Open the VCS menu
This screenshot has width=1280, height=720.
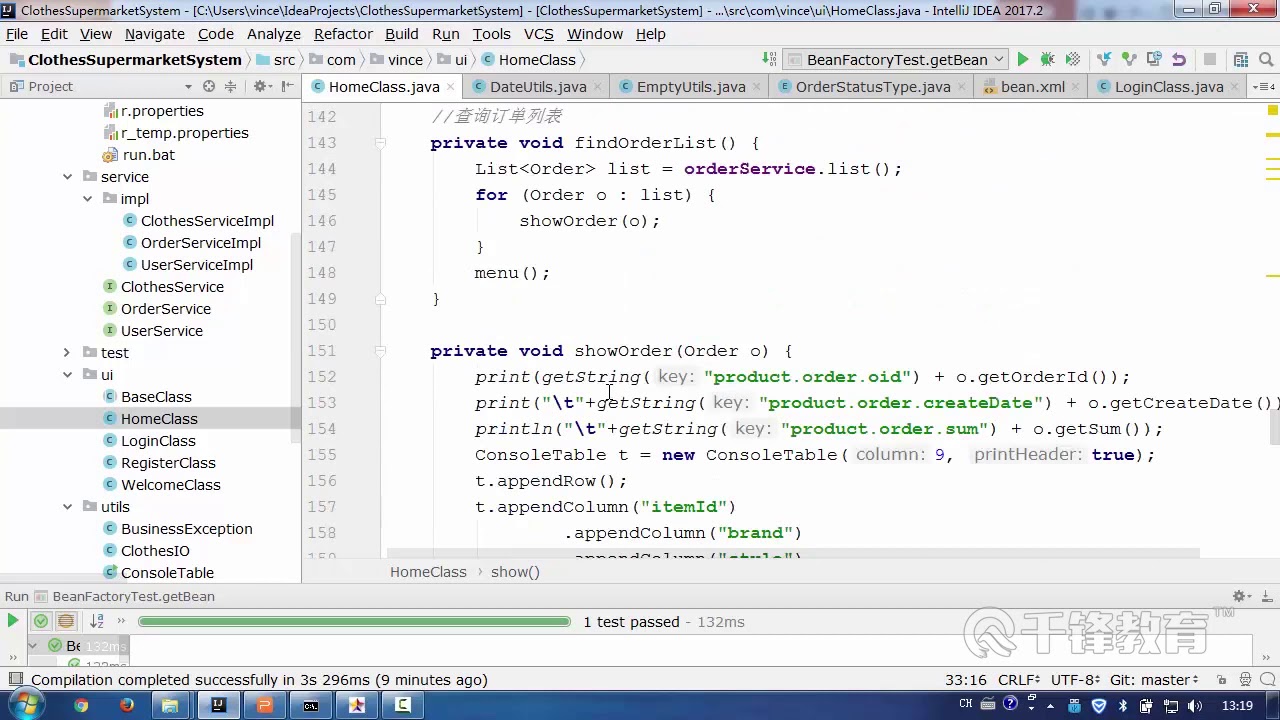pos(538,34)
